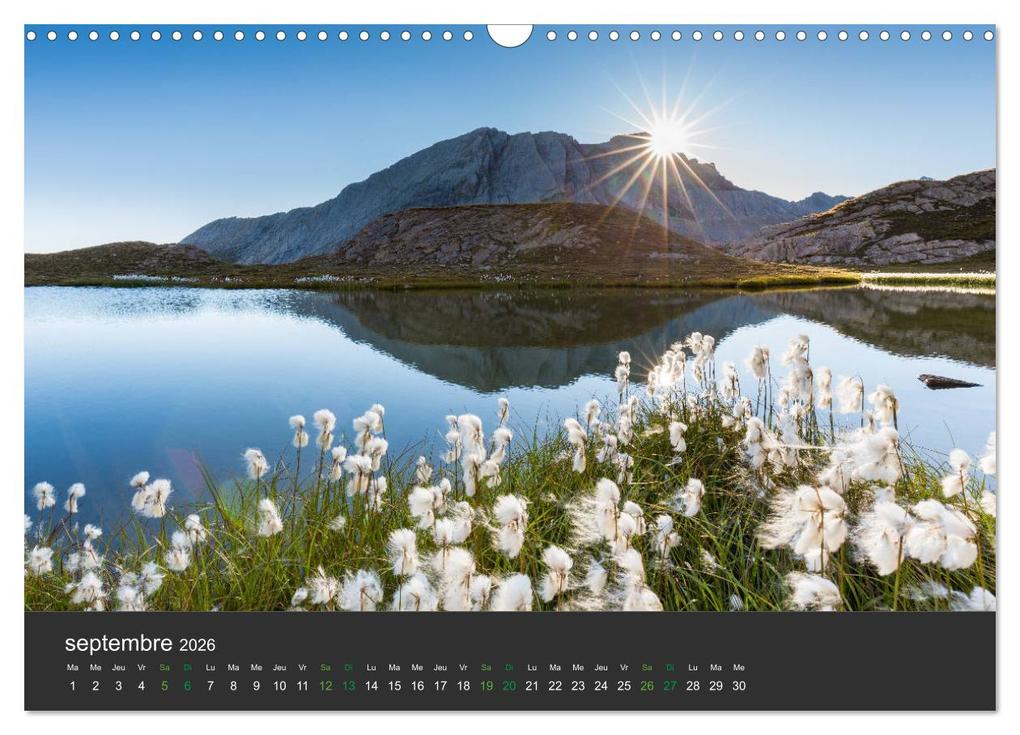Click the last date, 30

[739, 686]
